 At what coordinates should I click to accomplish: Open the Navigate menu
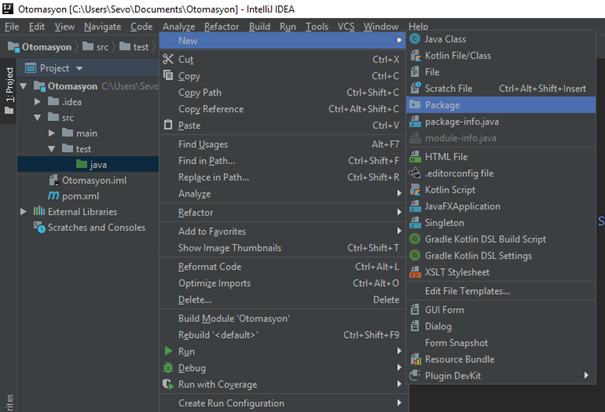pos(103,27)
